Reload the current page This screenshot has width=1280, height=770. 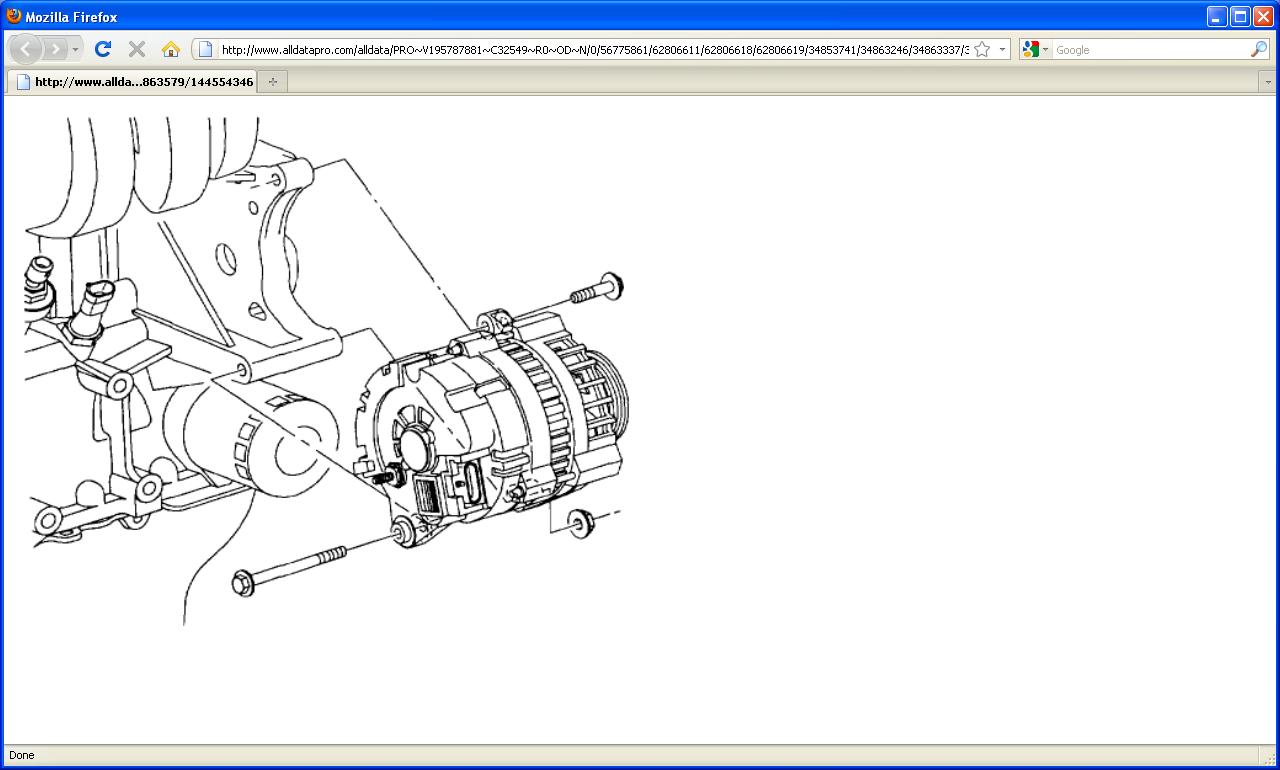[103, 49]
